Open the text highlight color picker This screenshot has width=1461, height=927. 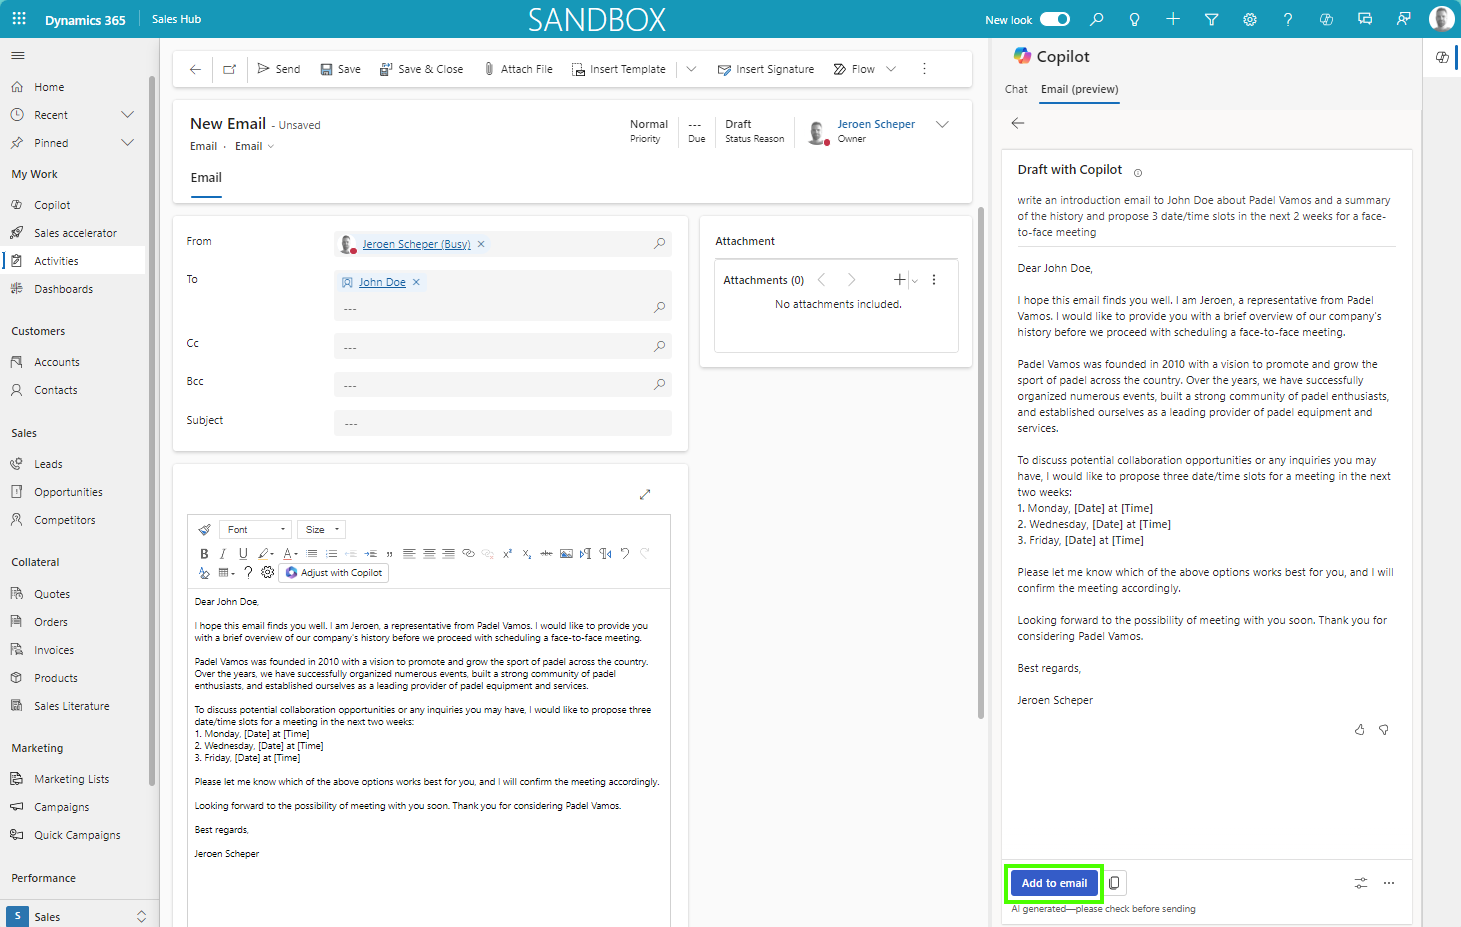(x=264, y=553)
